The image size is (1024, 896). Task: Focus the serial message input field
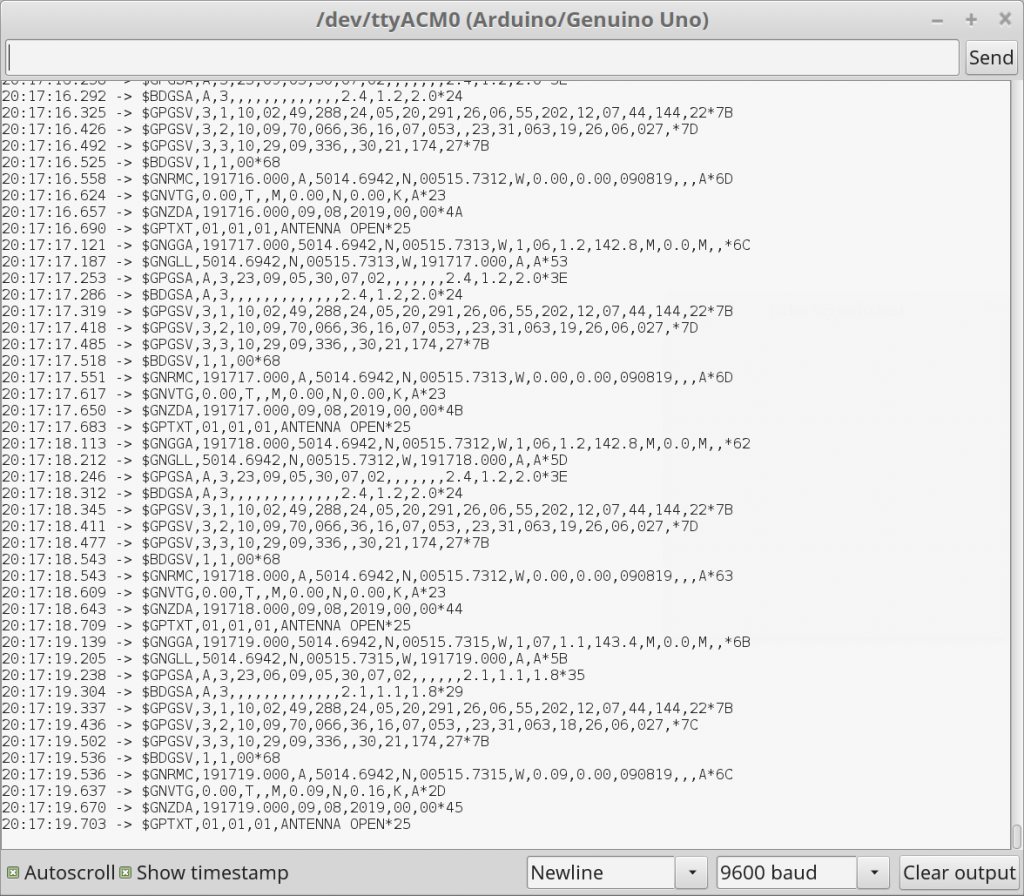482,57
